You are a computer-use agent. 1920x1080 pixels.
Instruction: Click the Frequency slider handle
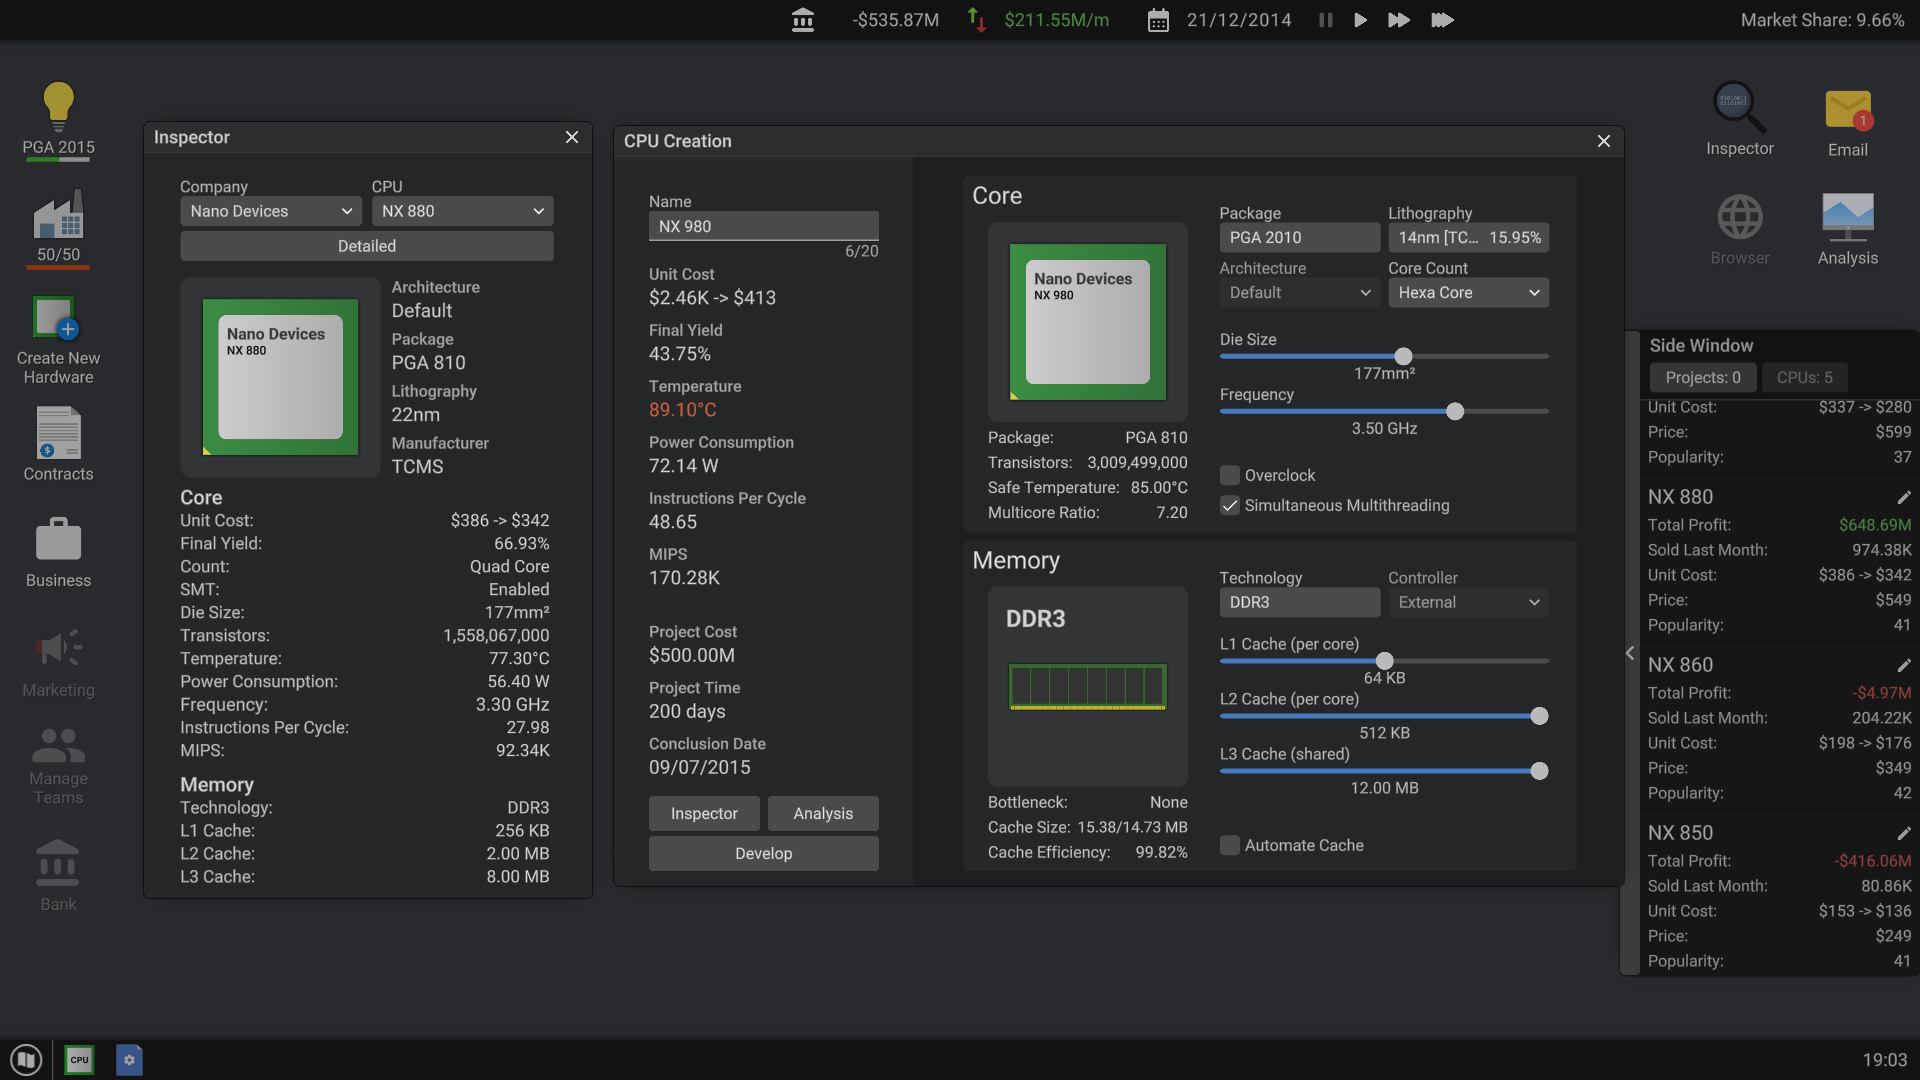[1455, 412]
